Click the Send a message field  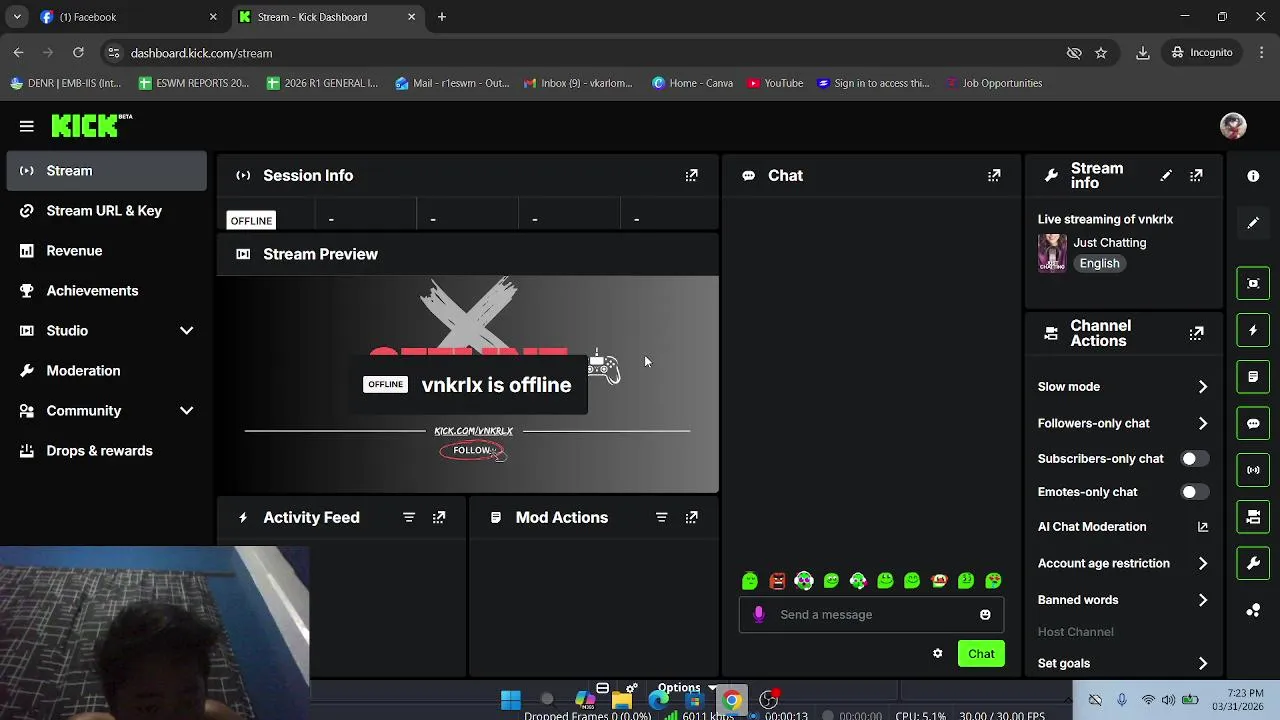coord(871,615)
